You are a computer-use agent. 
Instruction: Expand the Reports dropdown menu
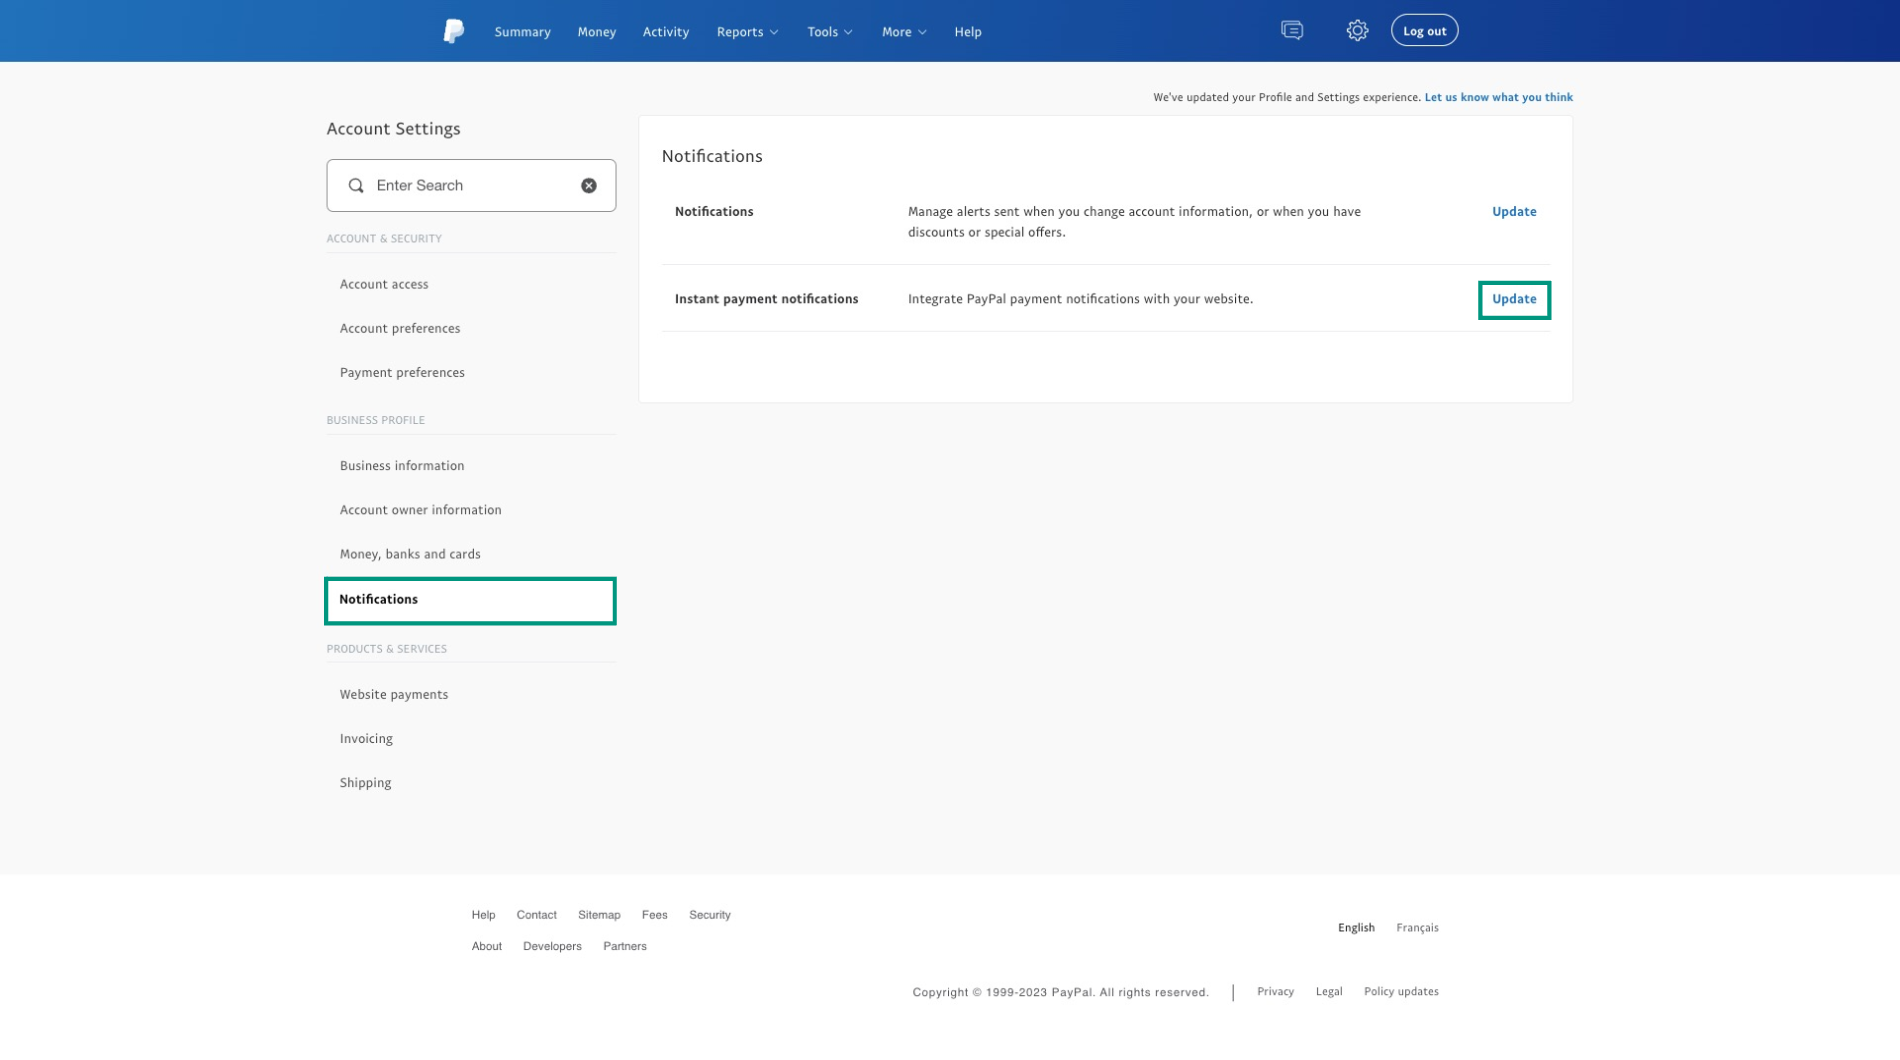747,32
